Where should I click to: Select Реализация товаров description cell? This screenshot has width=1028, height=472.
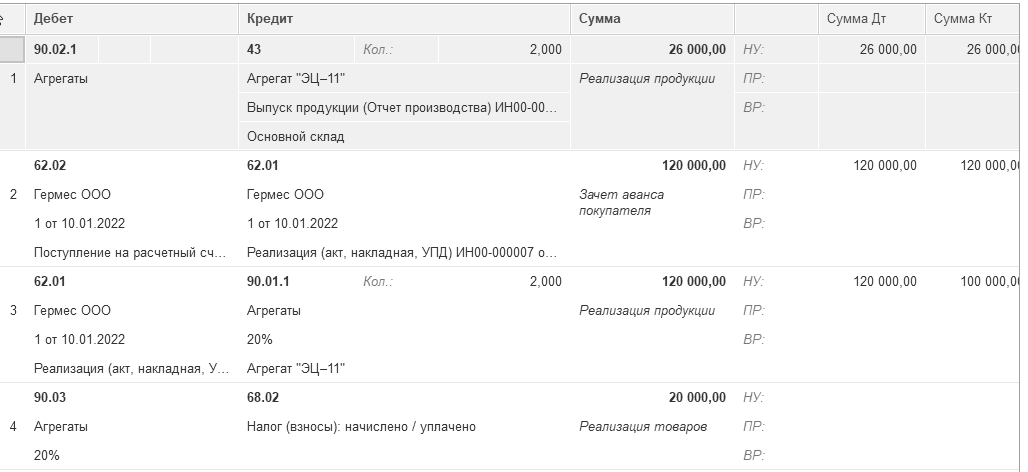tap(643, 427)
